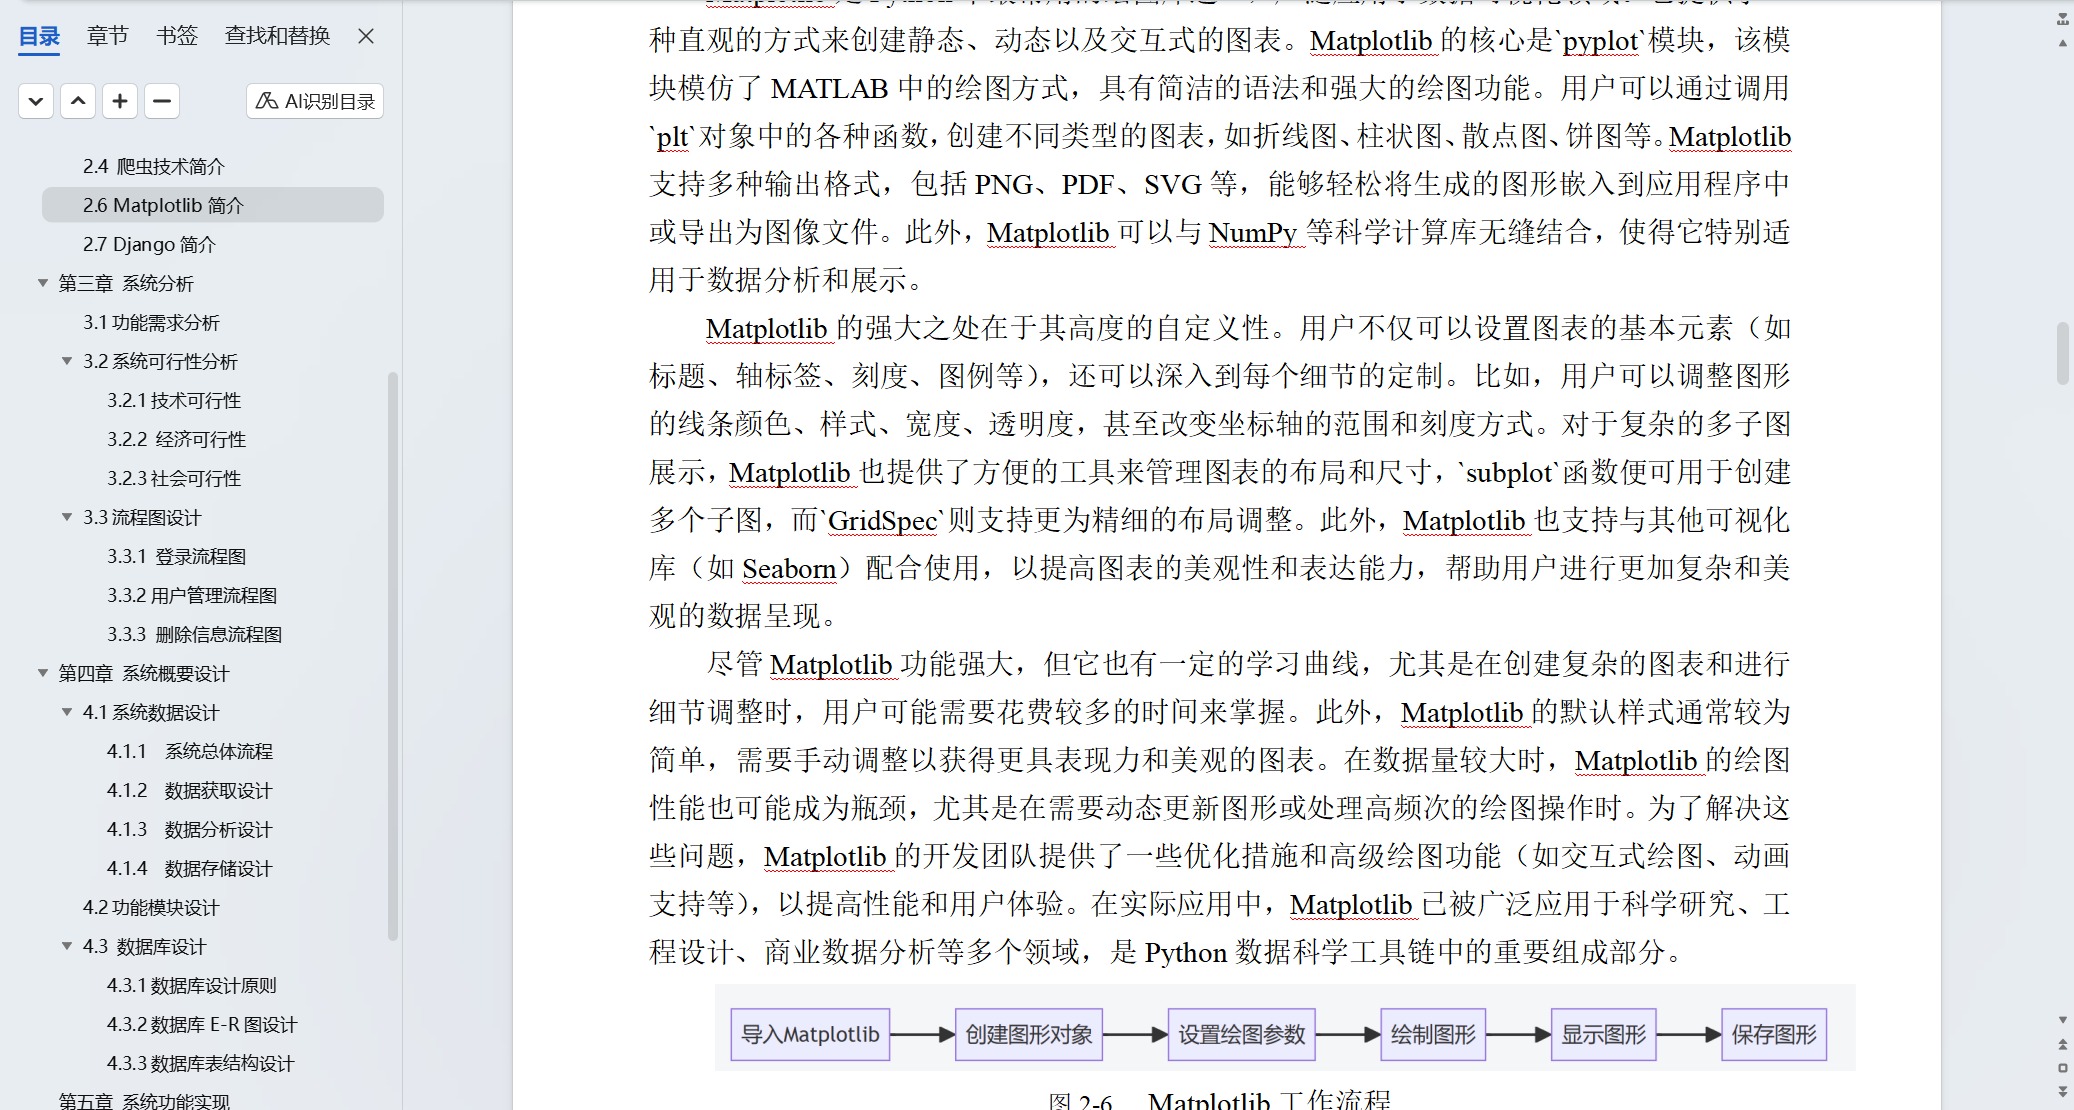Click the underlined word pyplot in the text
The width and height of the screenshot is (2074, 1110).
pos(1600,41)
